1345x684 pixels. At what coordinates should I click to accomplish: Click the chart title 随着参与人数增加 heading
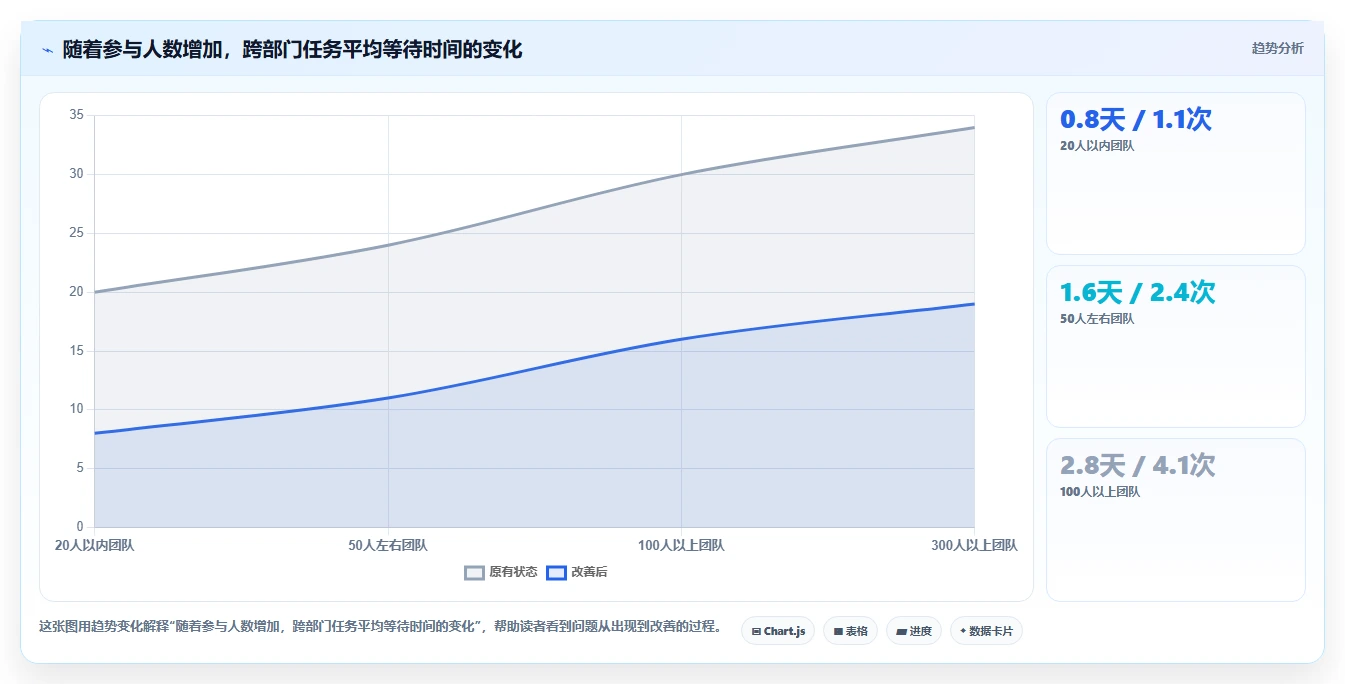coord(292,49)
